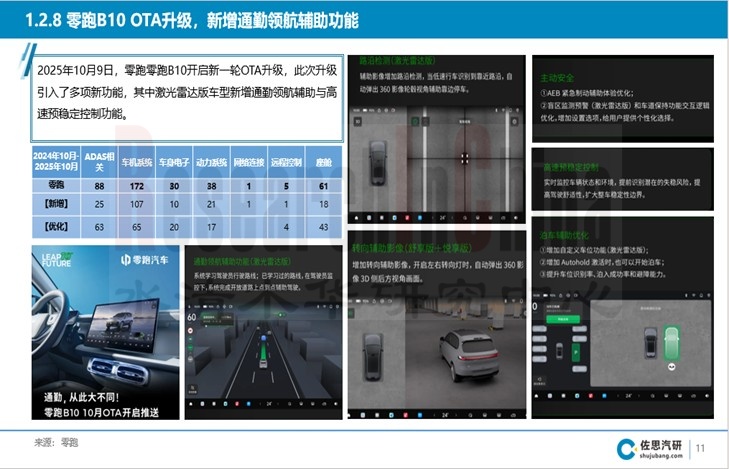Select the 动力系统 column header
This screenshot has height=469, width=729.
211,162
